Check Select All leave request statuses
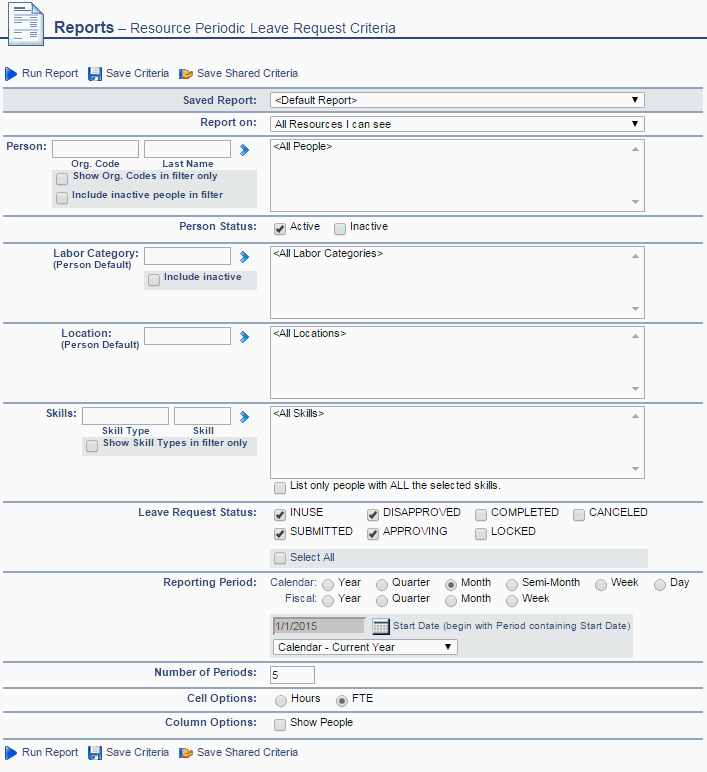 (280, 558)
